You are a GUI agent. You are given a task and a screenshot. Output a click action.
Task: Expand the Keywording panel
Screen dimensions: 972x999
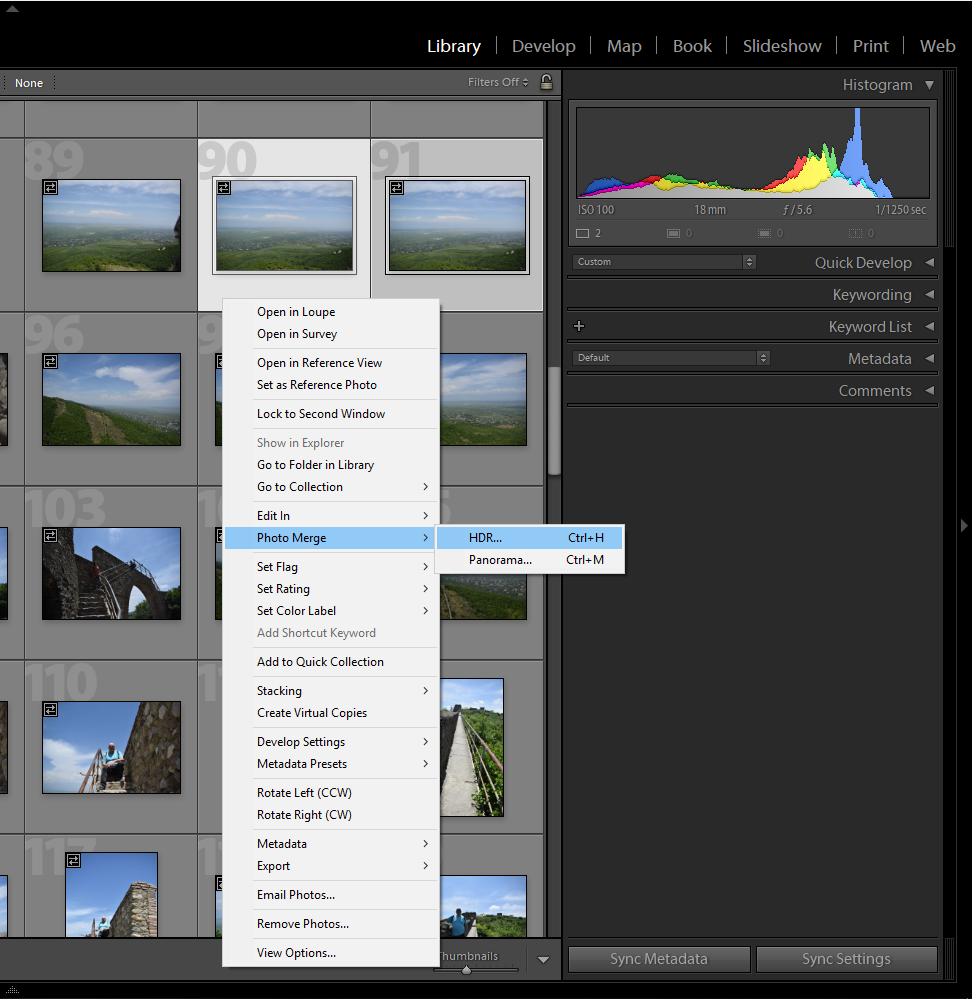(x=929, y=295)
